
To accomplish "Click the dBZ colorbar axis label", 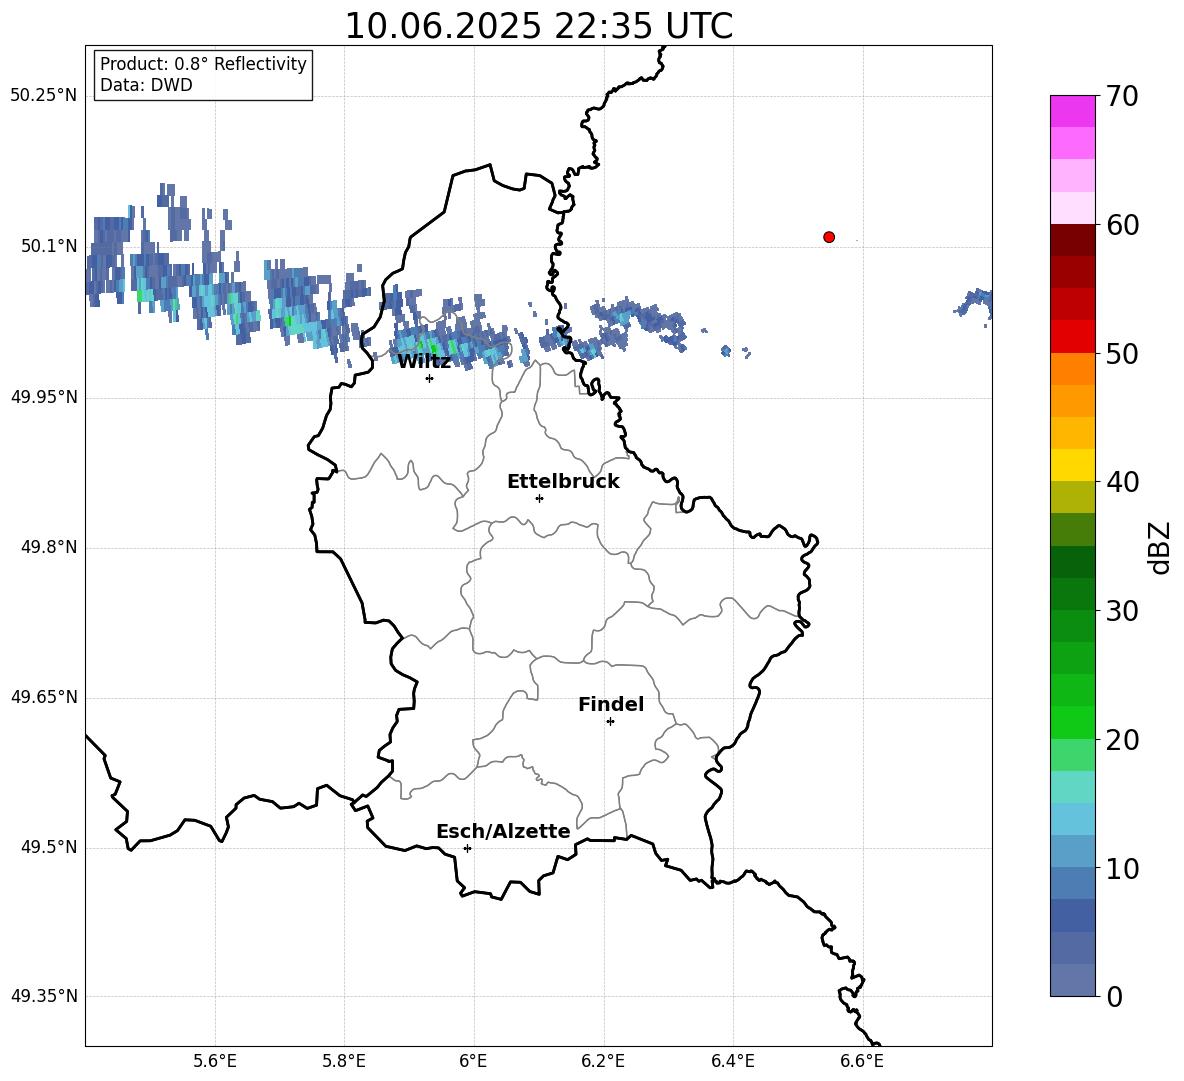I will pos(1159,547).
